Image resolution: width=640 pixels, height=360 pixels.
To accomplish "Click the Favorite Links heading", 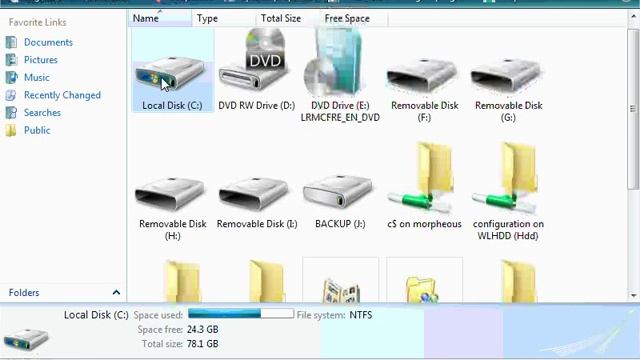I will [x=38, y=22].
